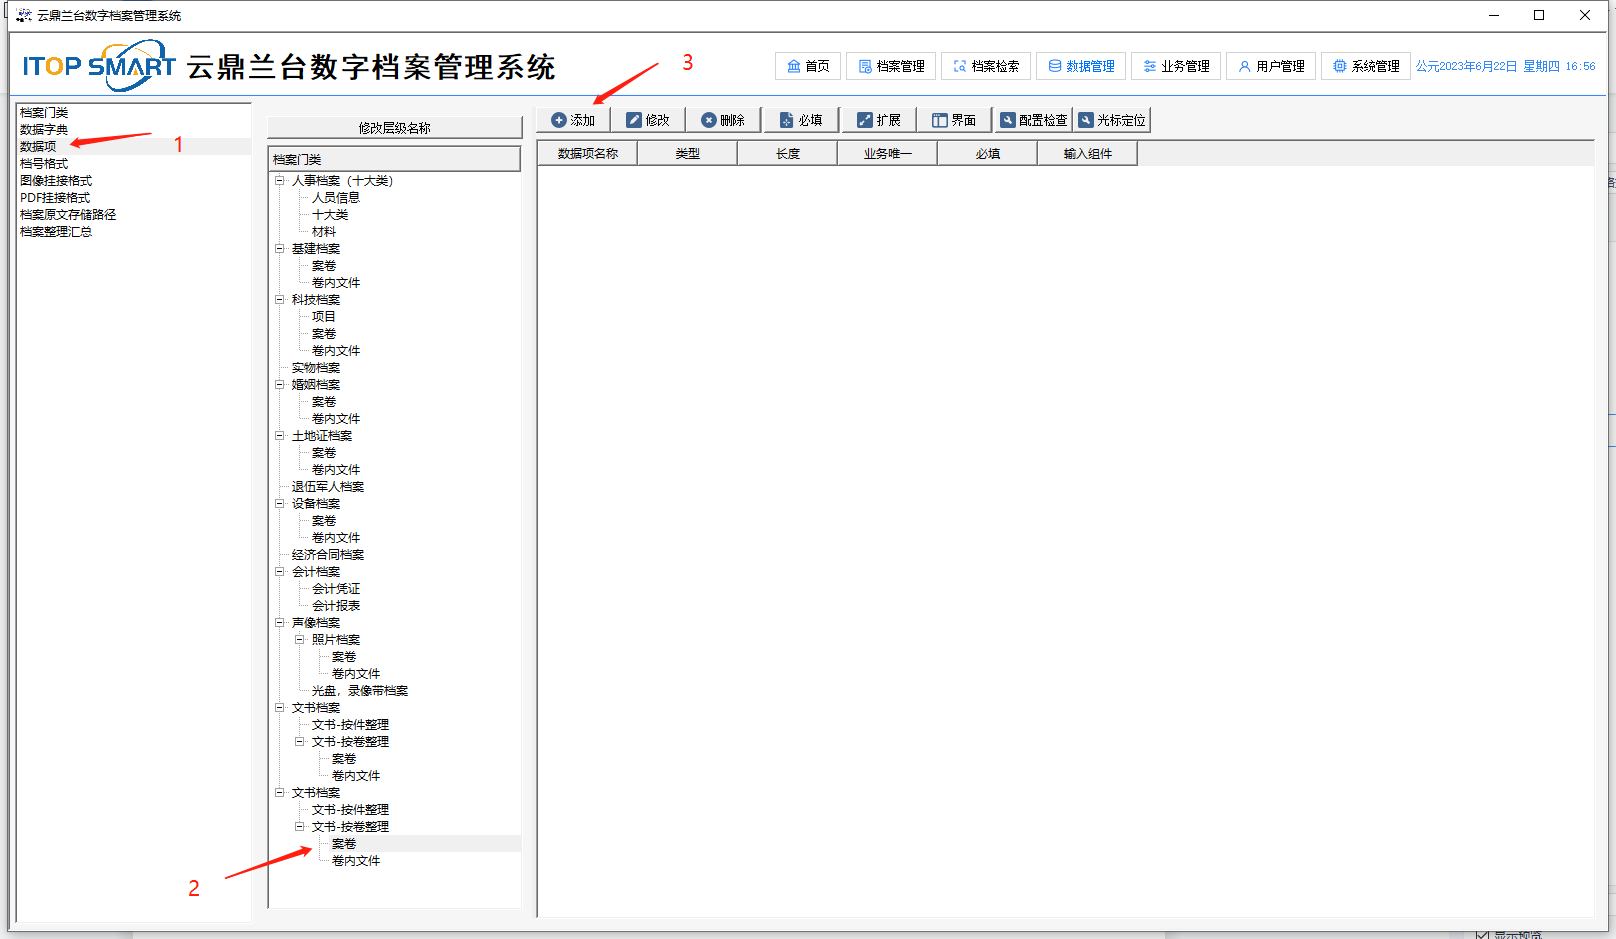
Task: Go to 首页 home menu
Action: pyautogui.click(x=808, y=66)
